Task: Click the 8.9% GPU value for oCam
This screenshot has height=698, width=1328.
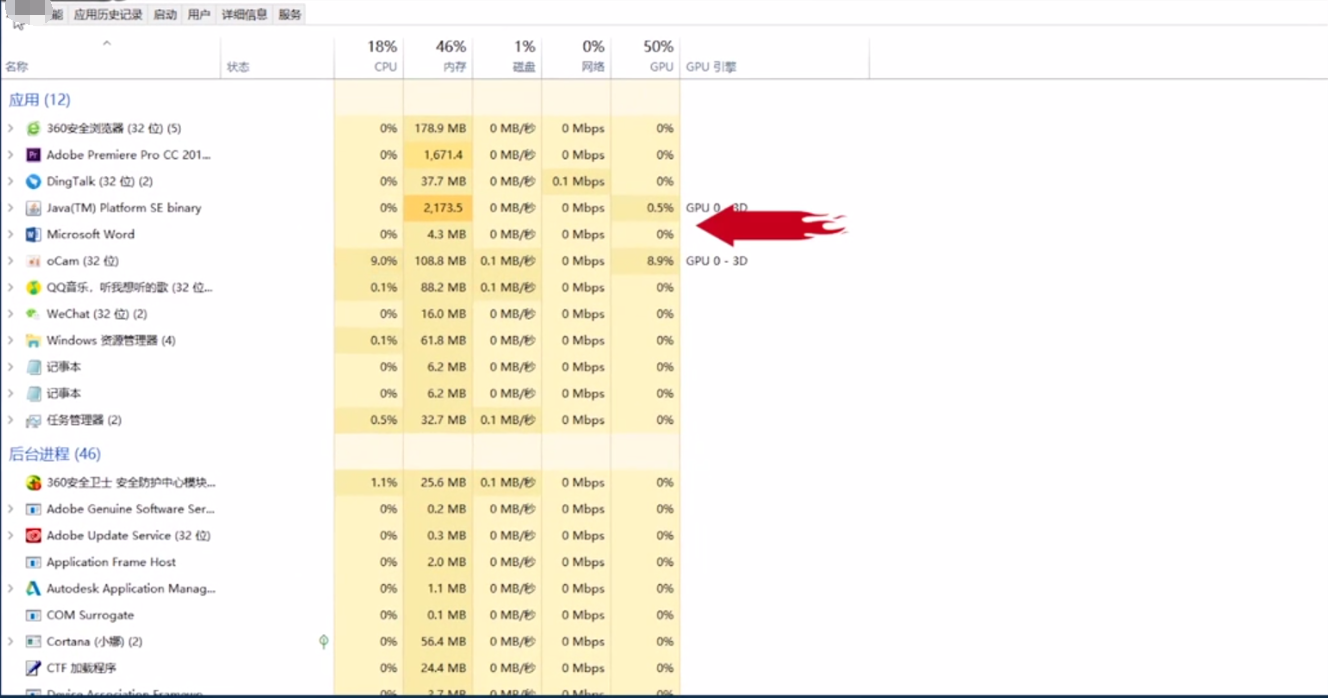Action: pyautogui.click(x=660, y=261)
